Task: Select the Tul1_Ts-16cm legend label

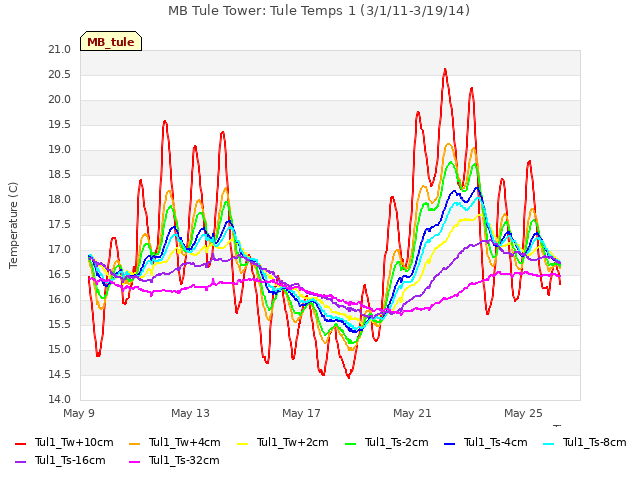Action: [70, 460]
